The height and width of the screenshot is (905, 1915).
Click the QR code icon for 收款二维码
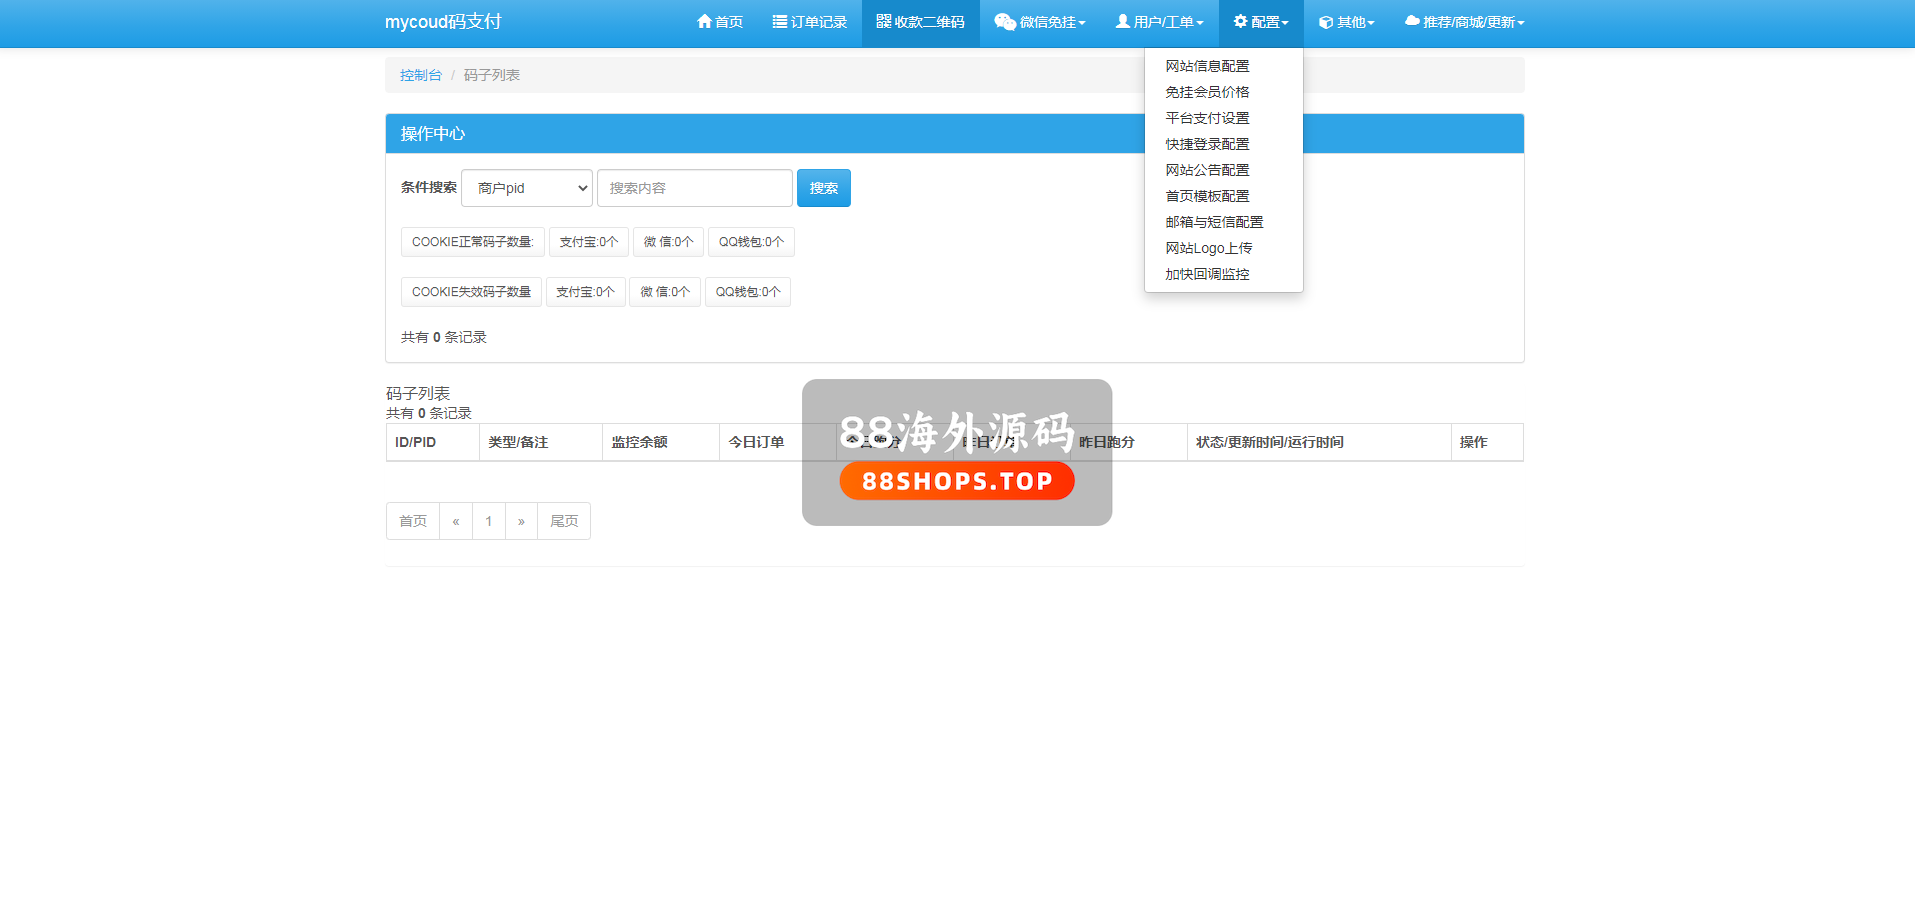click(884, 22)
